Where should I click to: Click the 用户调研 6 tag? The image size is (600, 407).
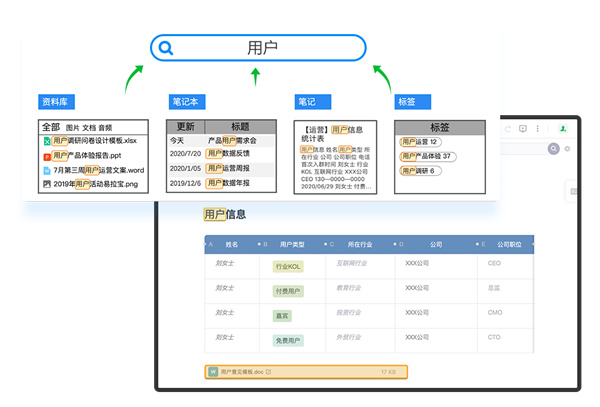point(420,171)
